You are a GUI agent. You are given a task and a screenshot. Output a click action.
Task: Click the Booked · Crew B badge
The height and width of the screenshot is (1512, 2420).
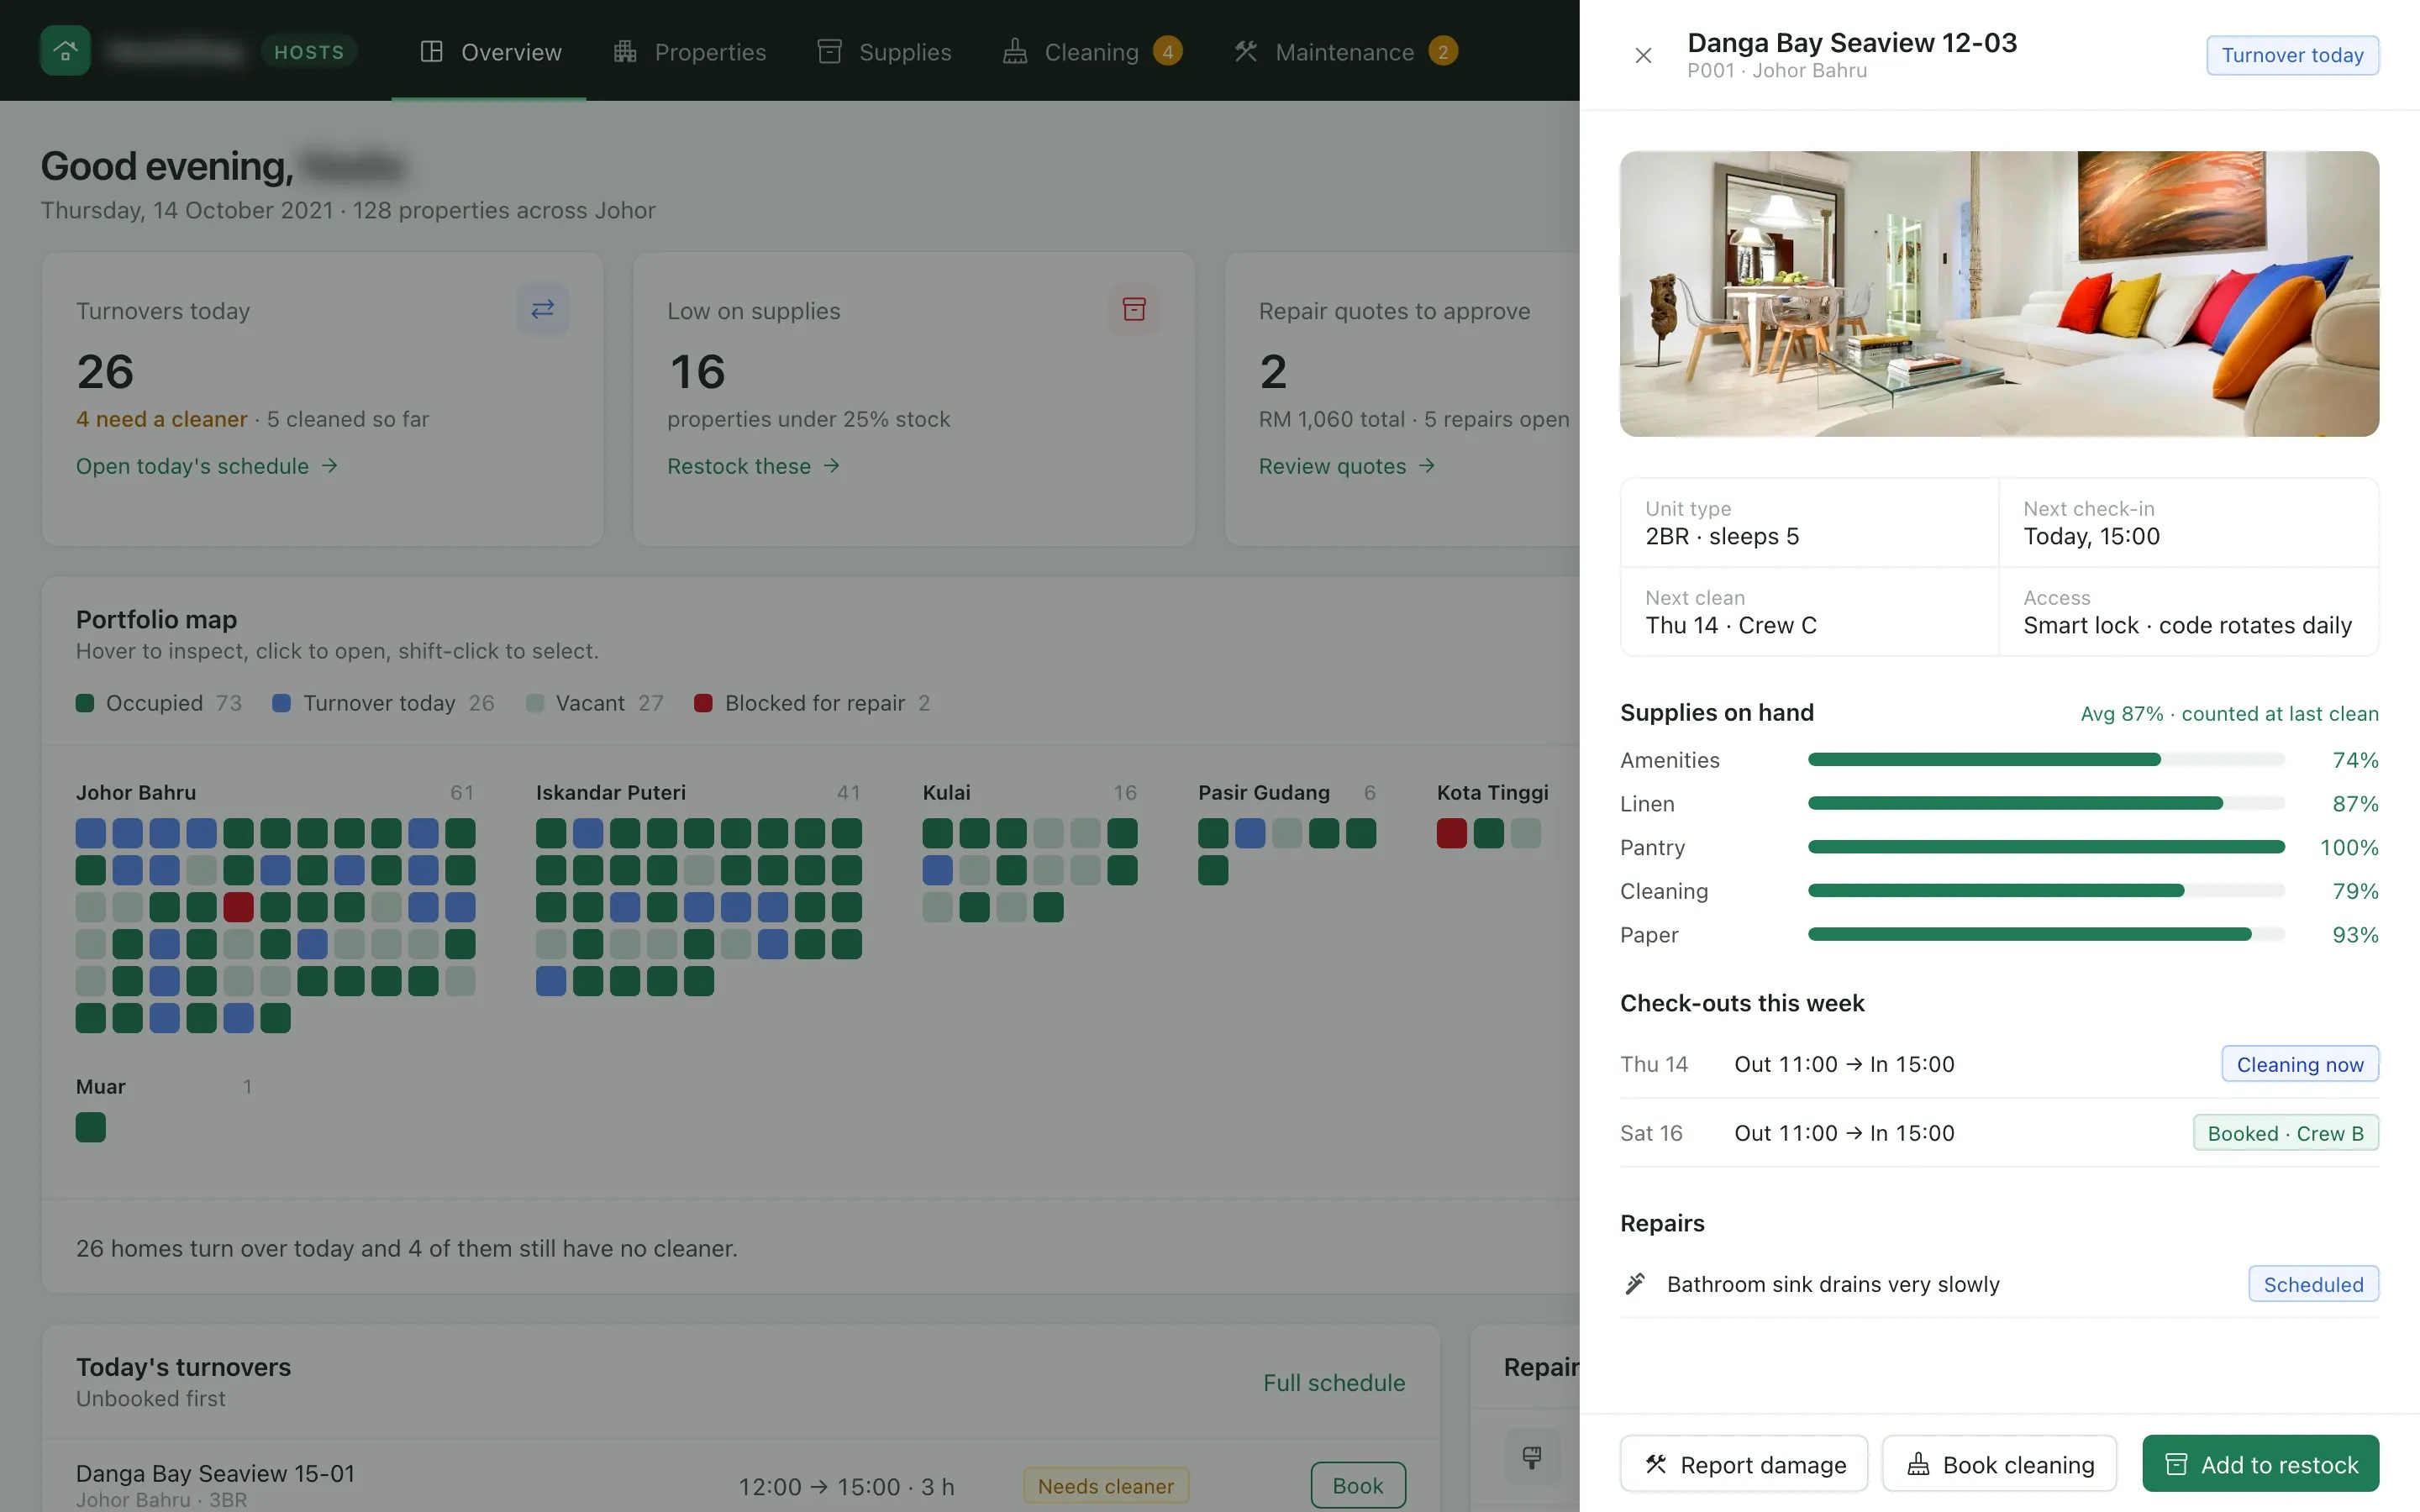point(2286,1133)
